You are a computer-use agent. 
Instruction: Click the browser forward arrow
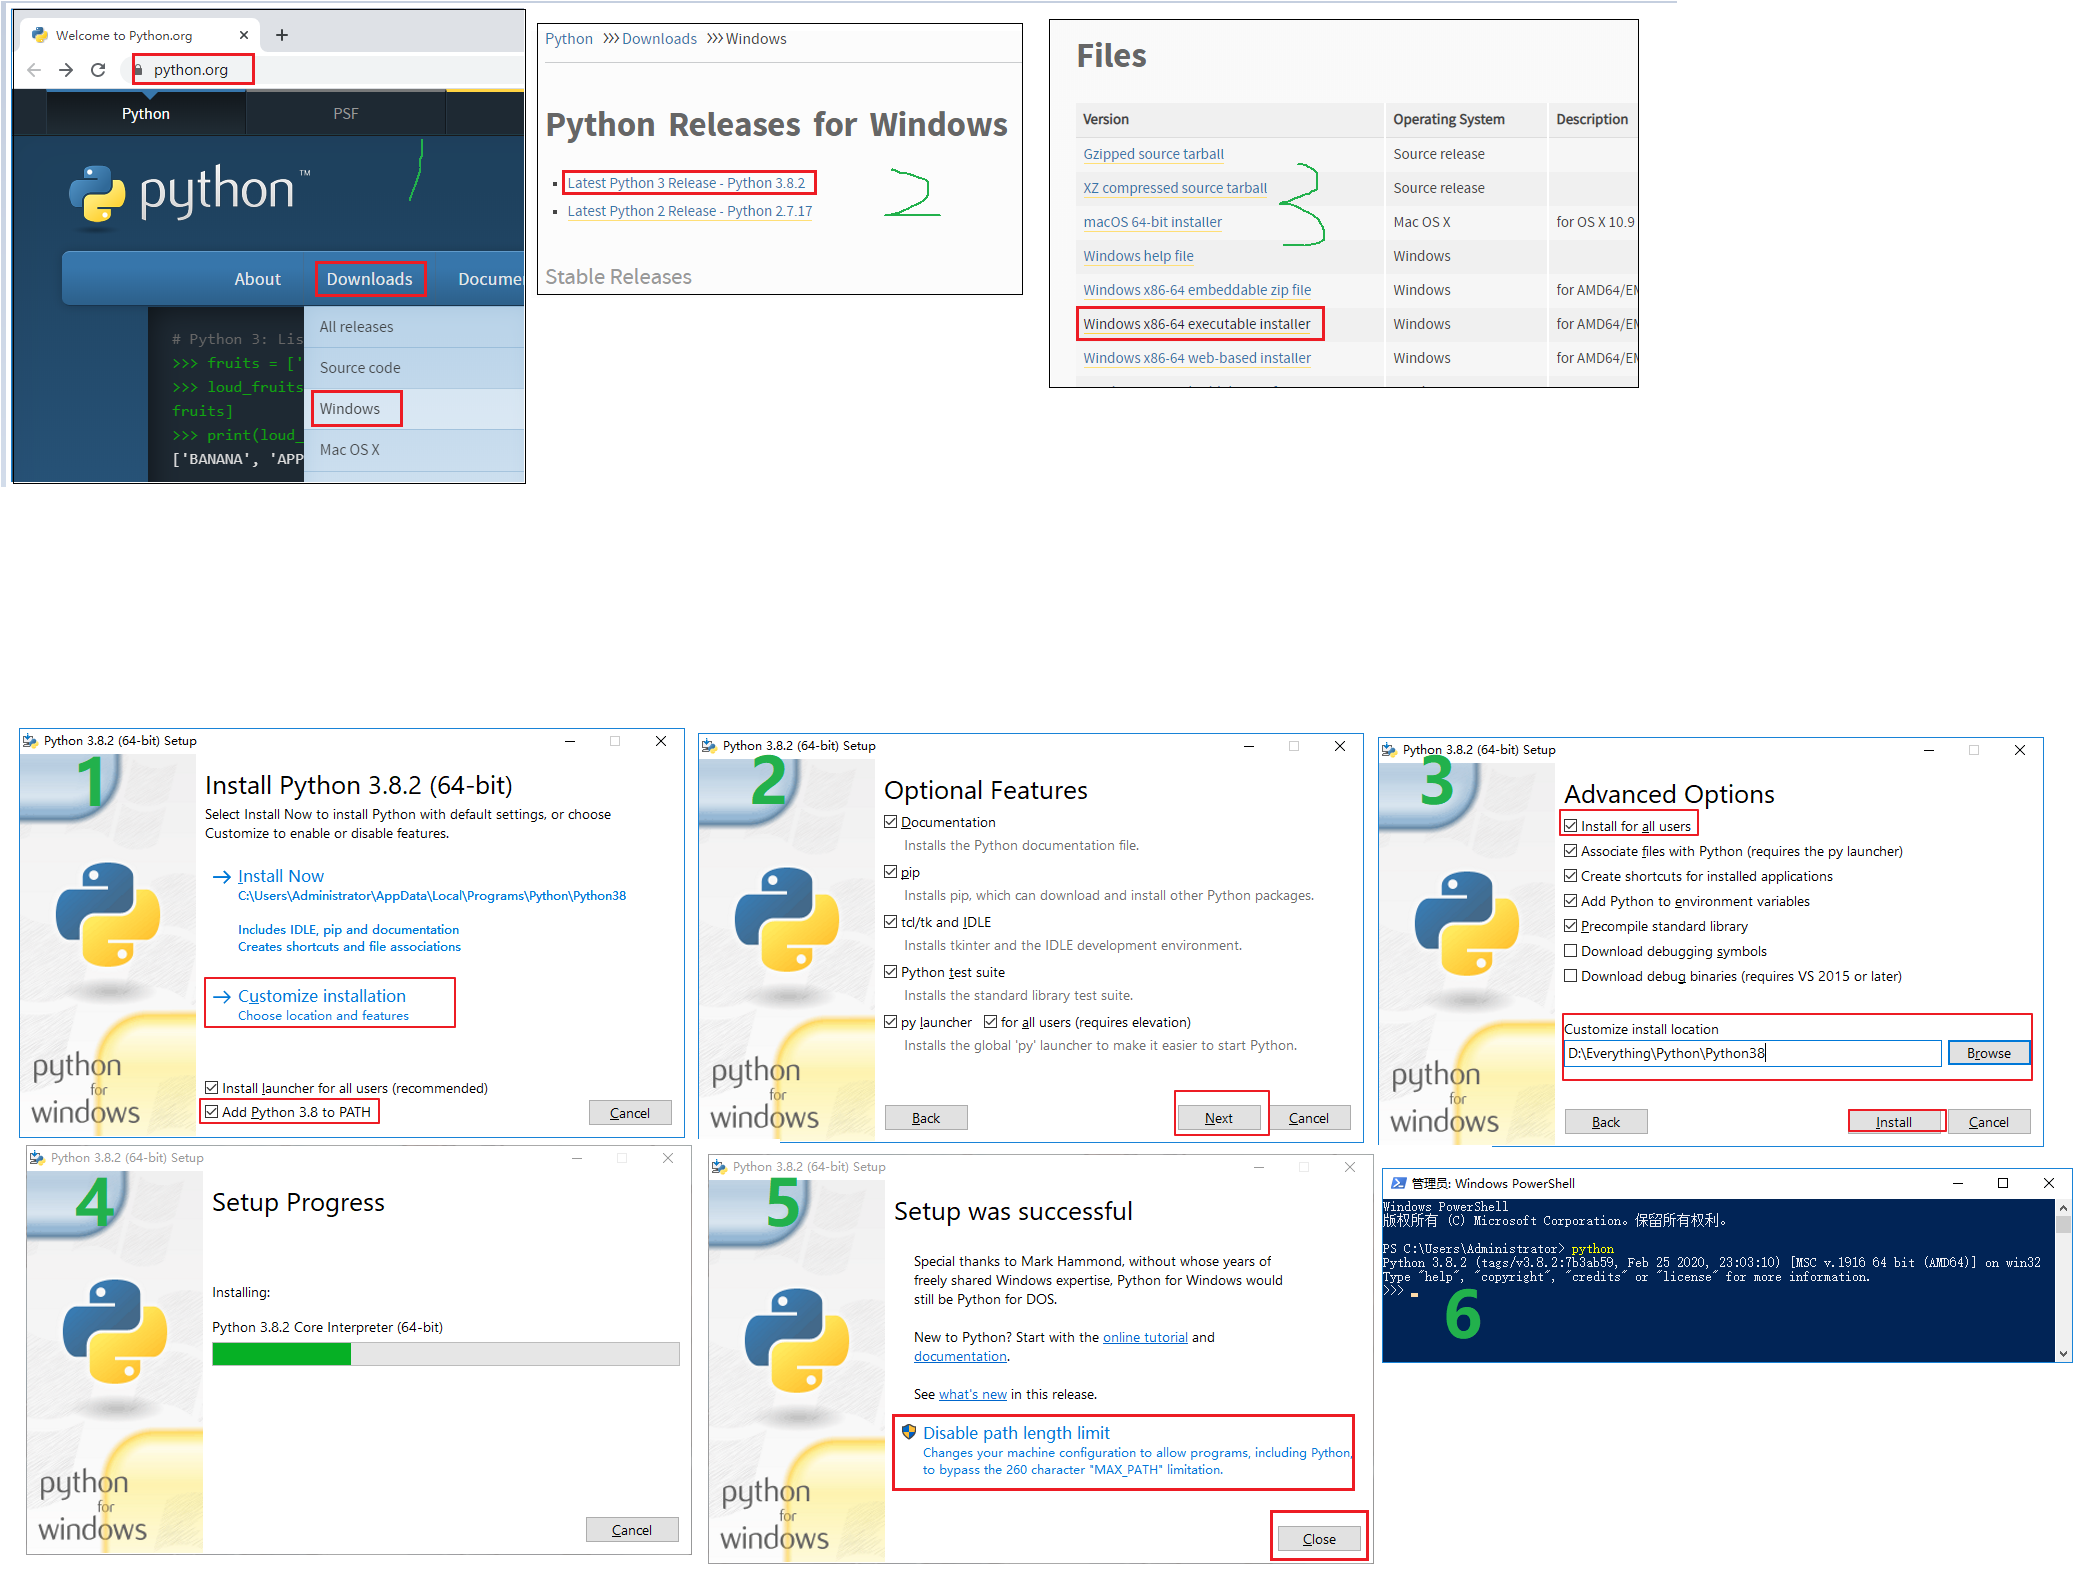point(66,70)
